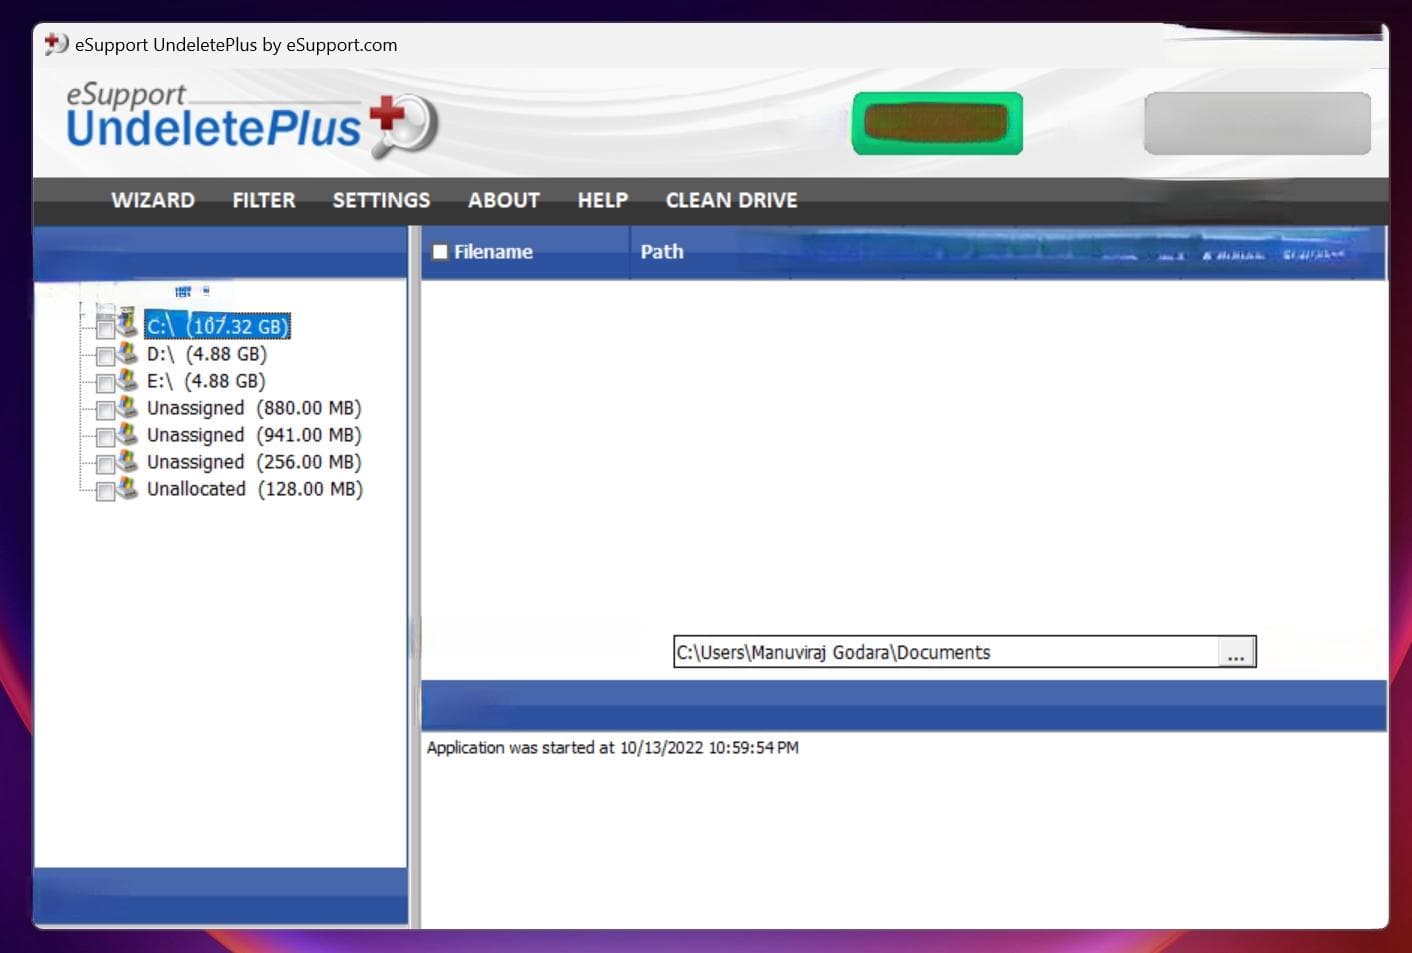Check the C:\ drive checkbox
Screen dimensions: 1412x953
[x=105, y=329]
